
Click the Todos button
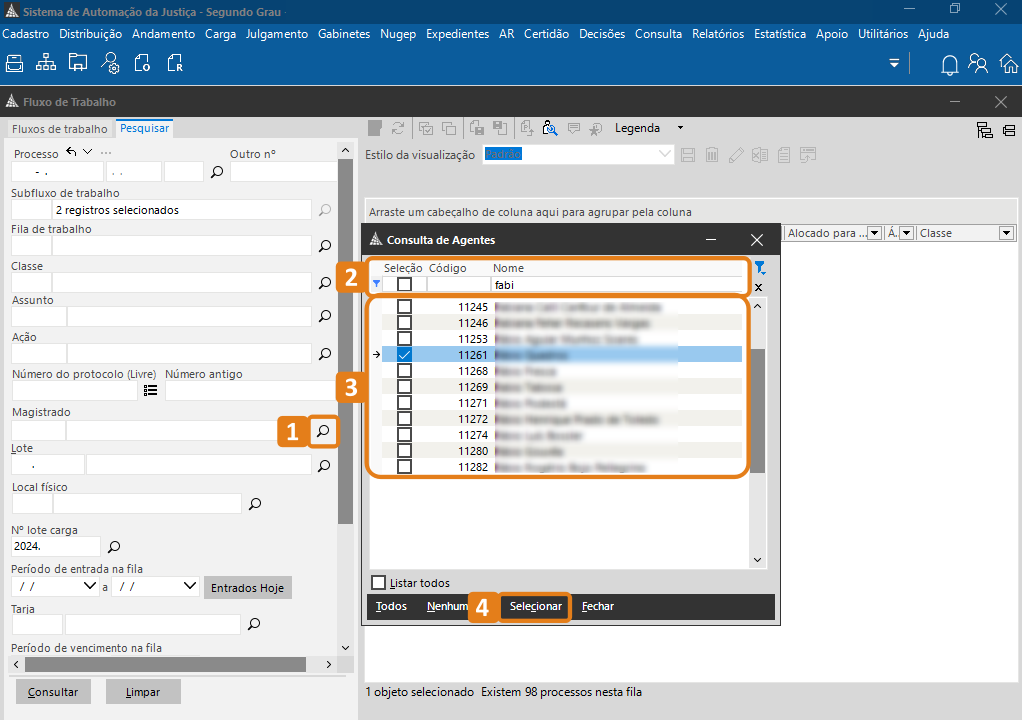[x=391, y=607]
